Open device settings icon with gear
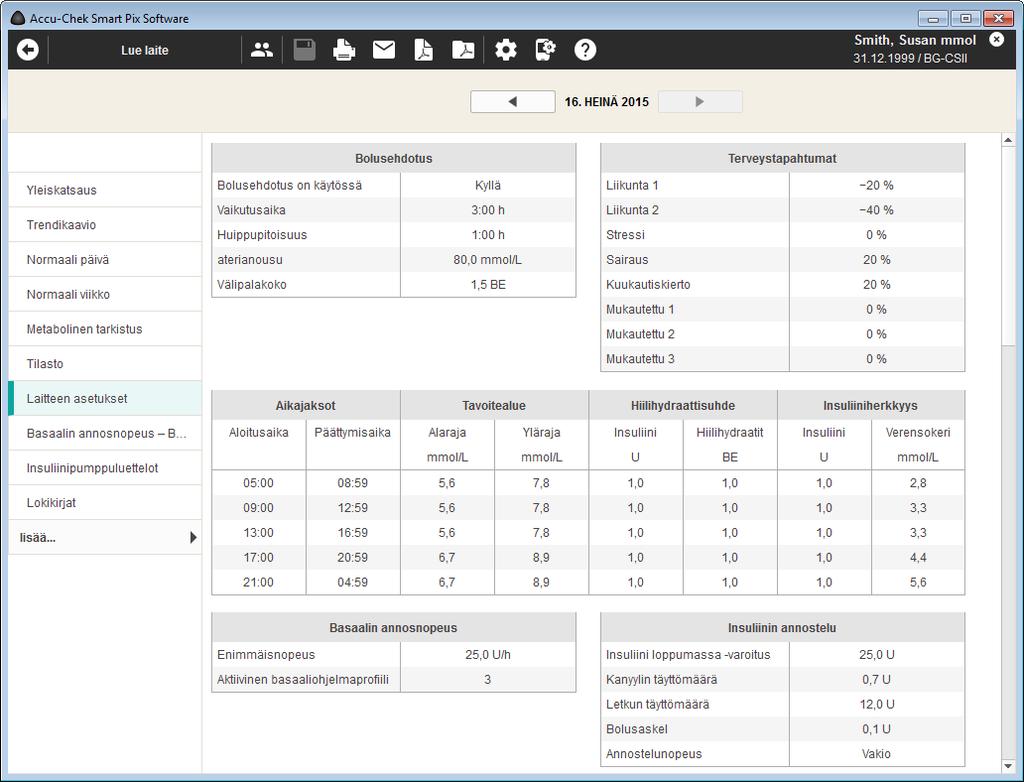 coord(545,50)
